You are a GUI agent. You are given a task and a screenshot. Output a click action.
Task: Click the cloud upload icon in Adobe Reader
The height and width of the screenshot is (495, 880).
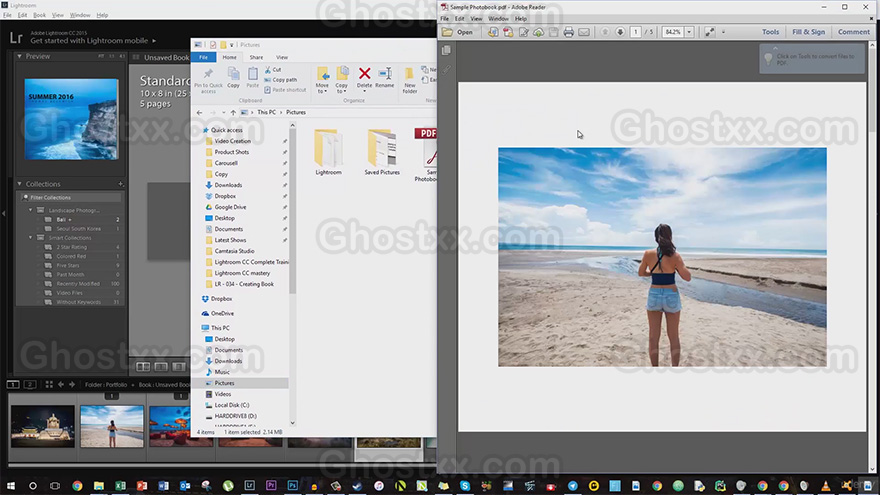(x=538, y=32)
